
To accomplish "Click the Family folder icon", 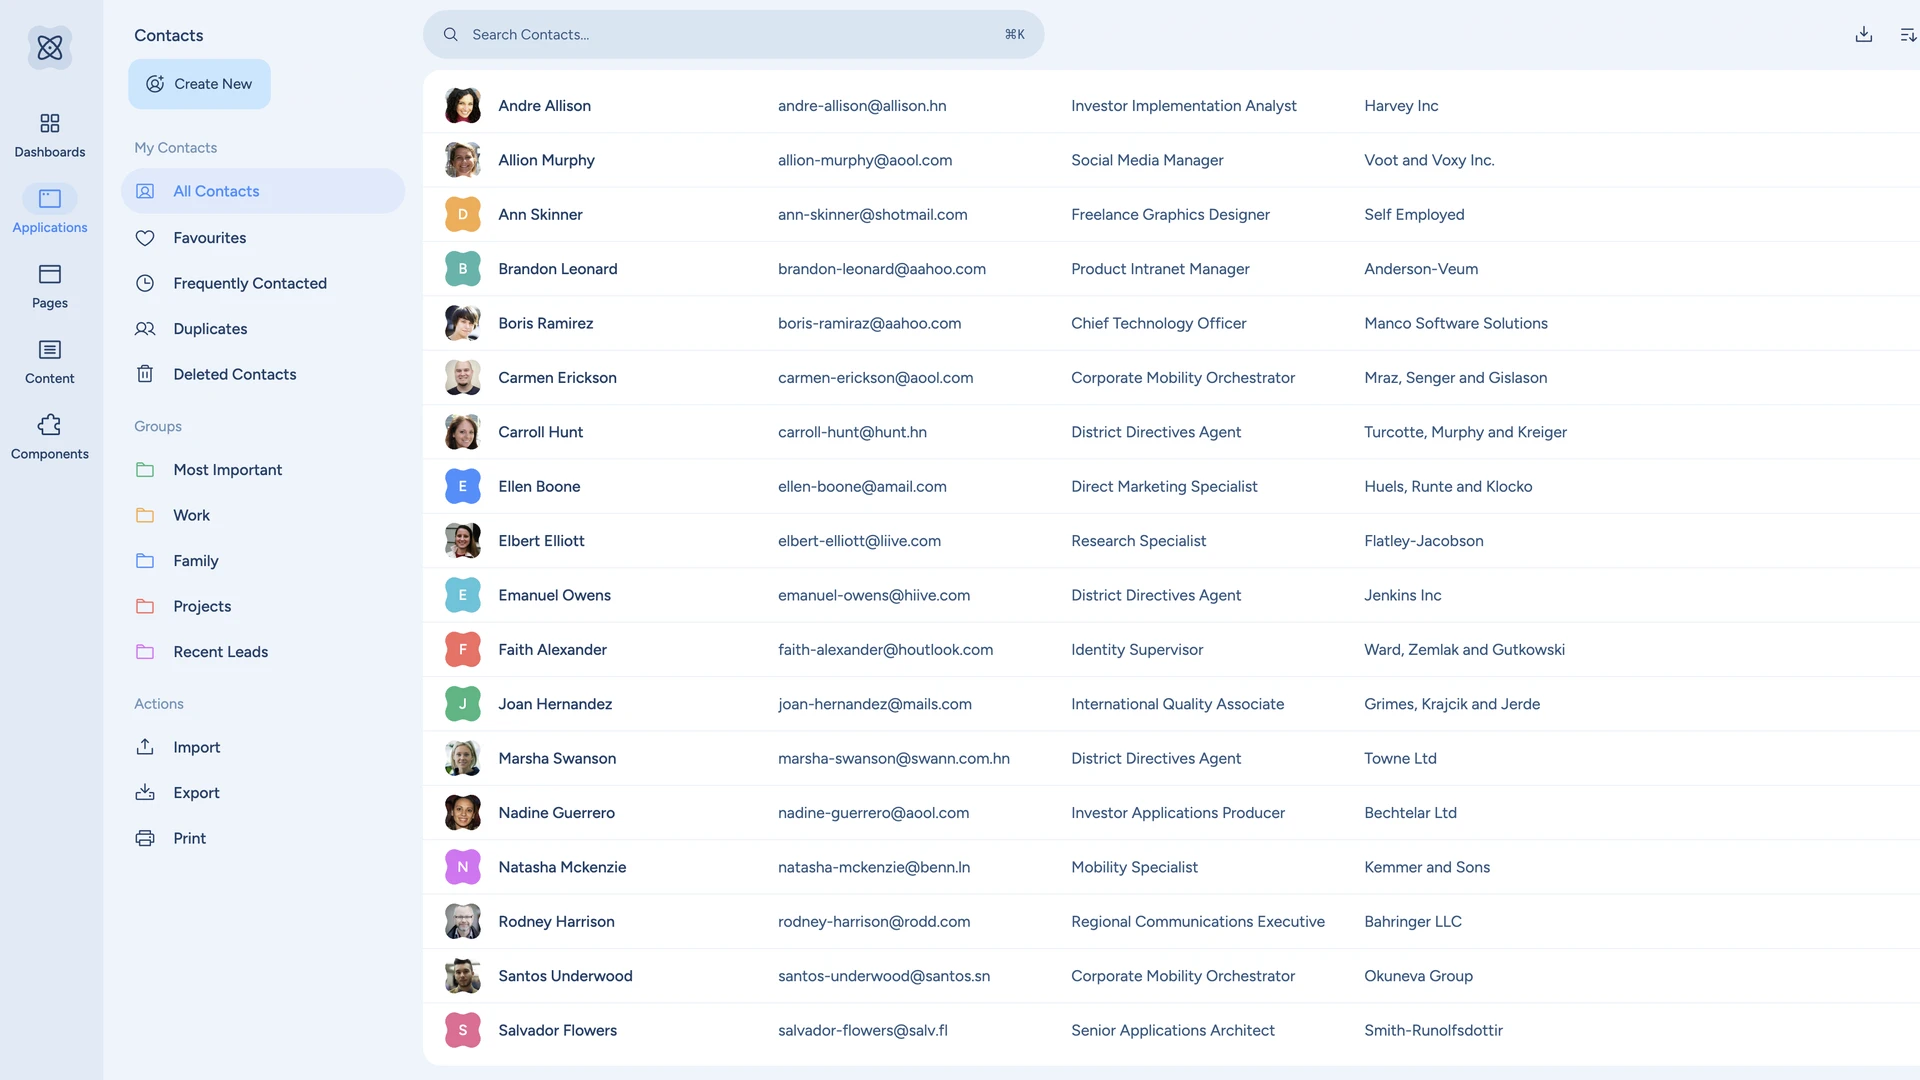I will pyautogui.click(x=145, y=561).
